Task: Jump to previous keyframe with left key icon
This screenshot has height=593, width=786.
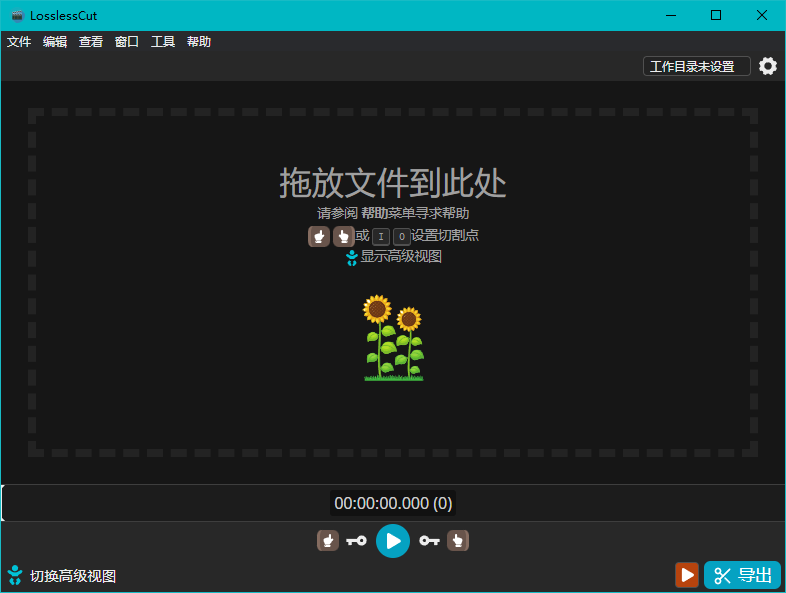Action: tap(356, 541)
